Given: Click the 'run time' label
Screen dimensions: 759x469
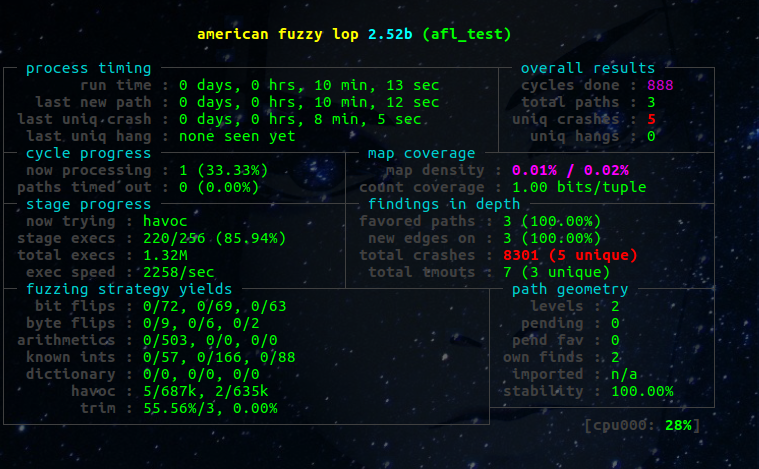Looking at the screenshot, I should [116, 85].
